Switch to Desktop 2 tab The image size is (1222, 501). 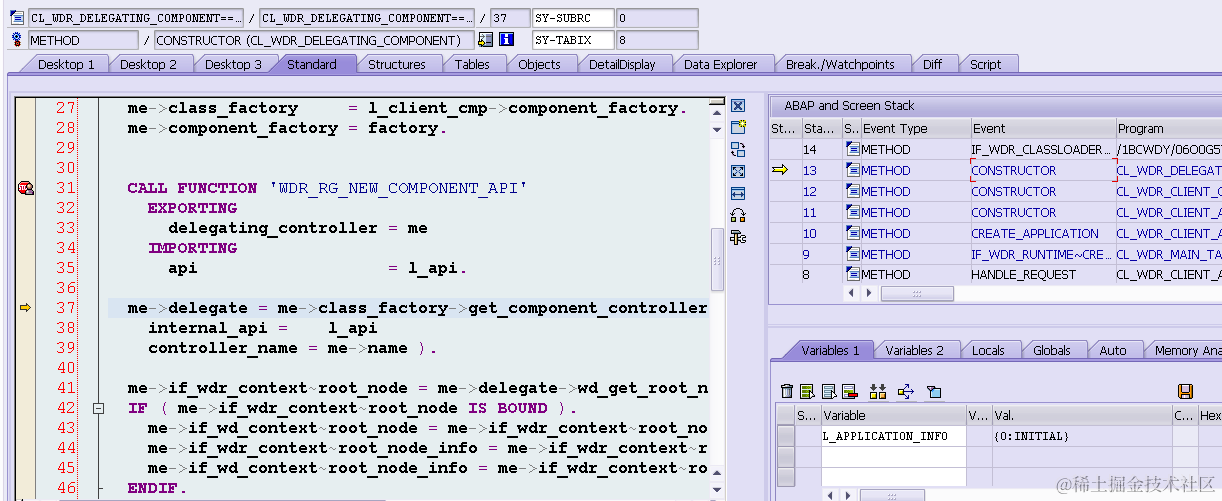click(x=148, y=64)
